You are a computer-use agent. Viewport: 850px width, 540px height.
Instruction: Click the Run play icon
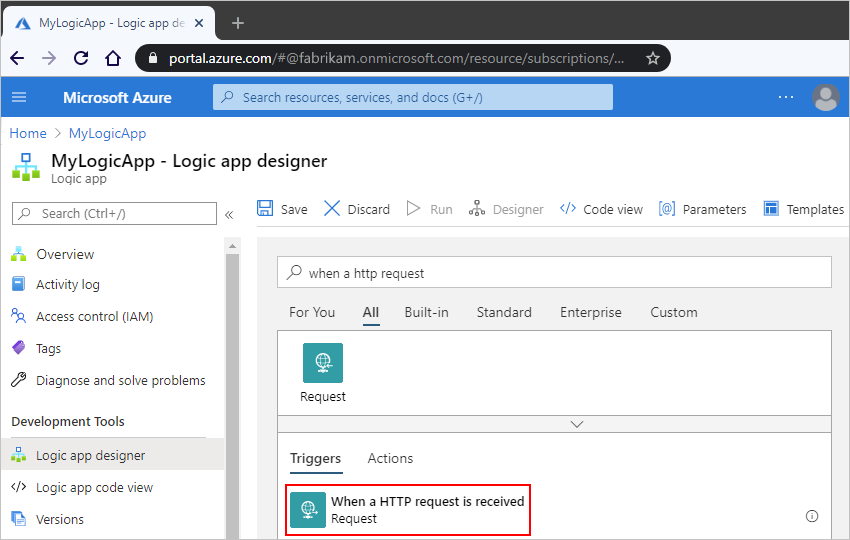(414, 209)
